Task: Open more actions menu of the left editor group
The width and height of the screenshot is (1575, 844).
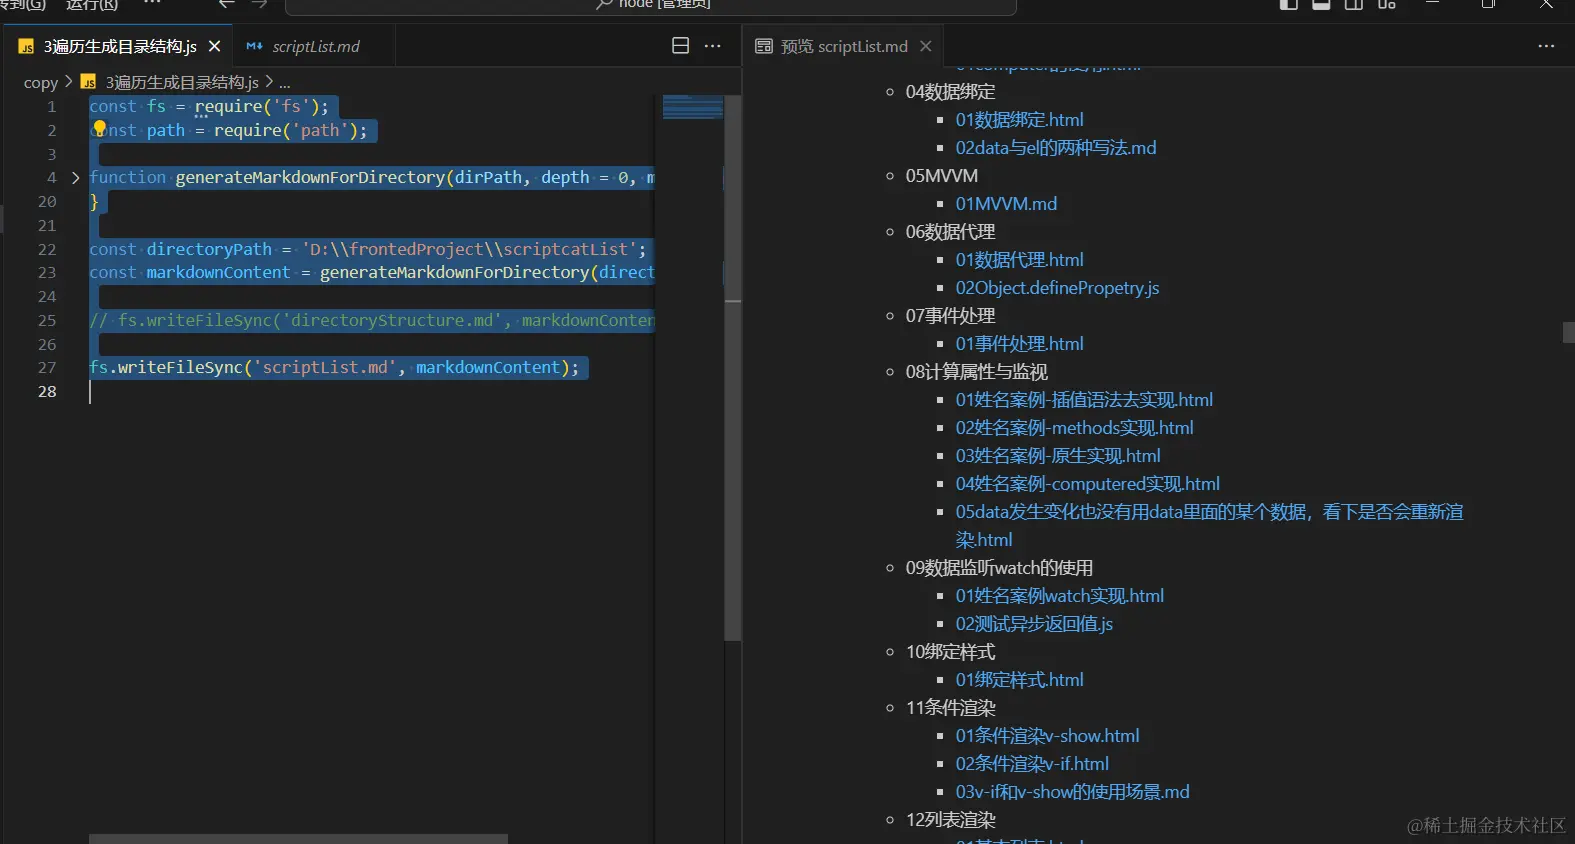Action: click(712, 46)
